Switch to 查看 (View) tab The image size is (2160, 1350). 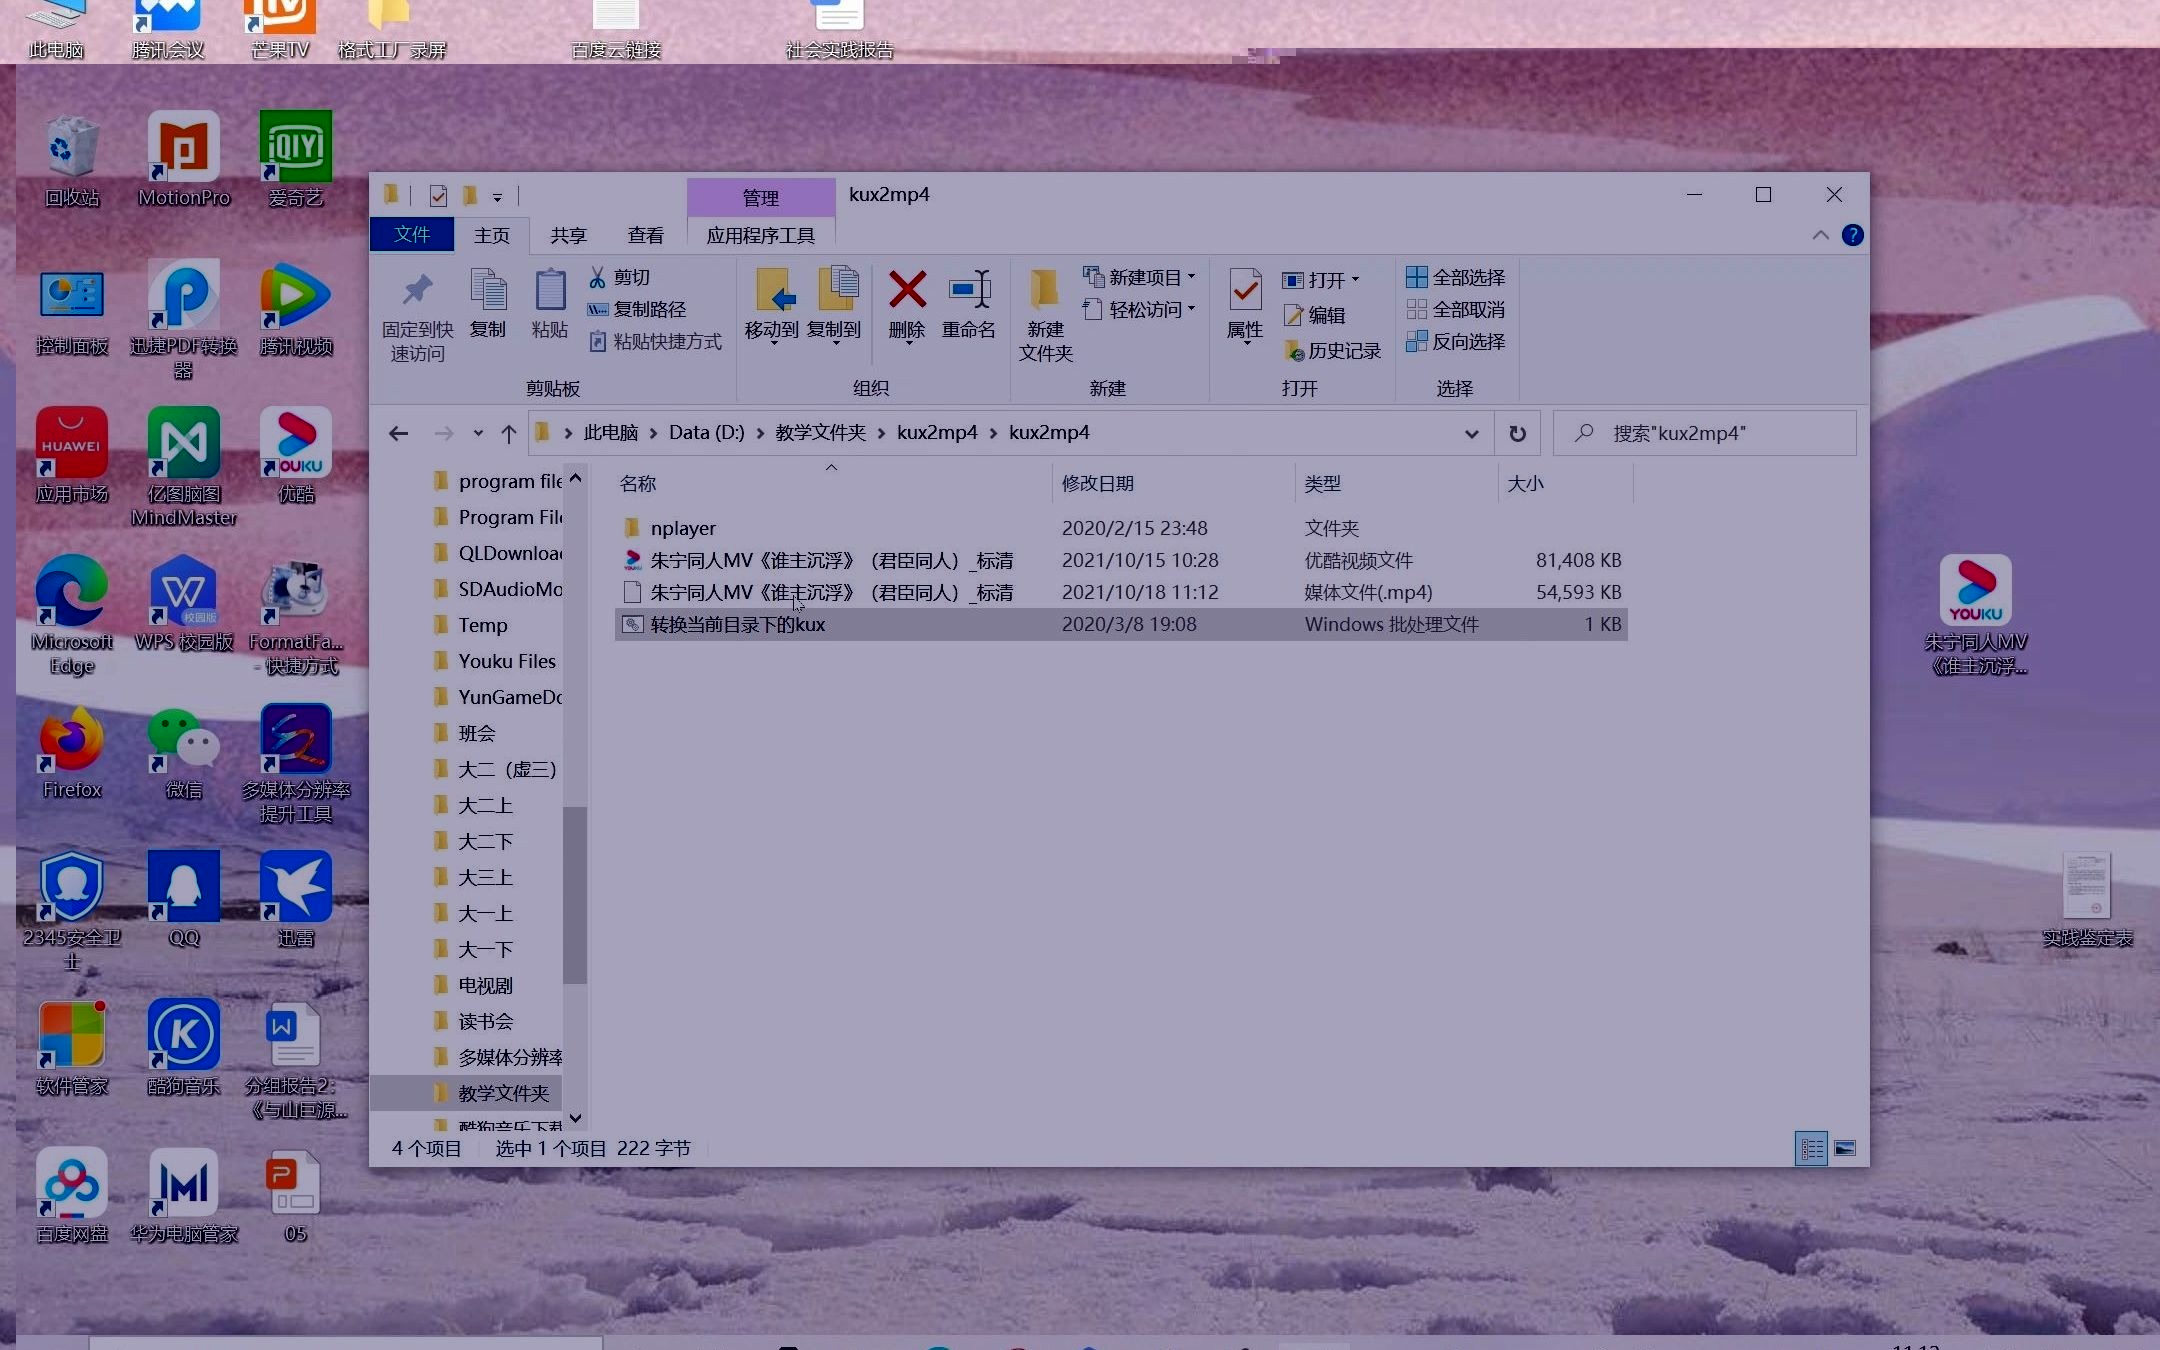point(645,235)
